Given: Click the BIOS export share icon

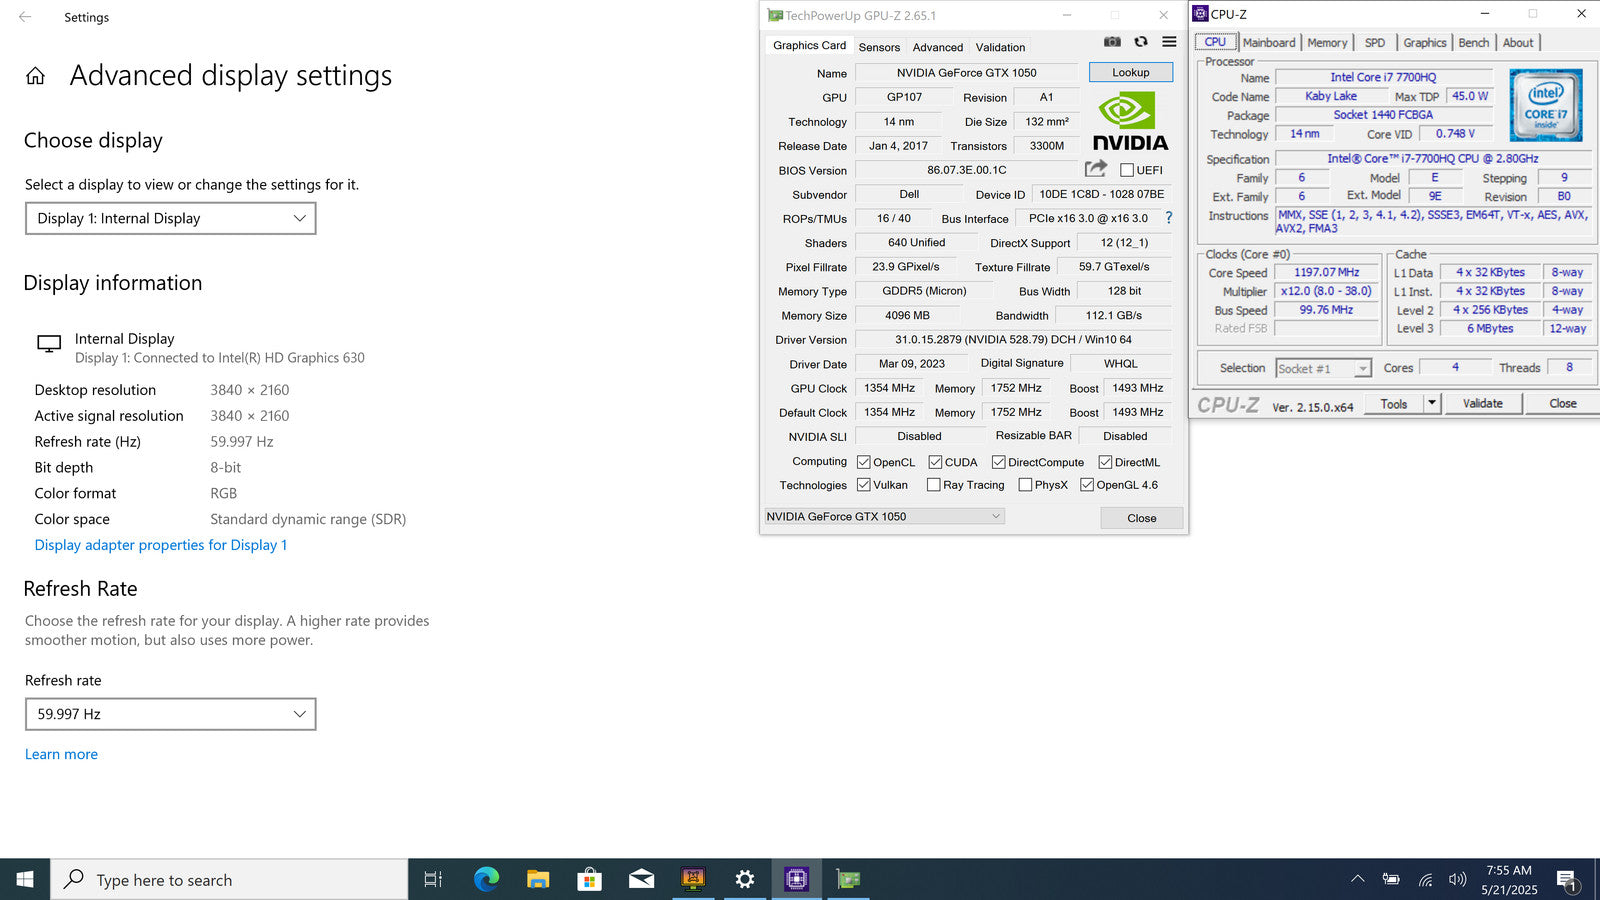Looking at the screenshot, I should (1096, 169).
